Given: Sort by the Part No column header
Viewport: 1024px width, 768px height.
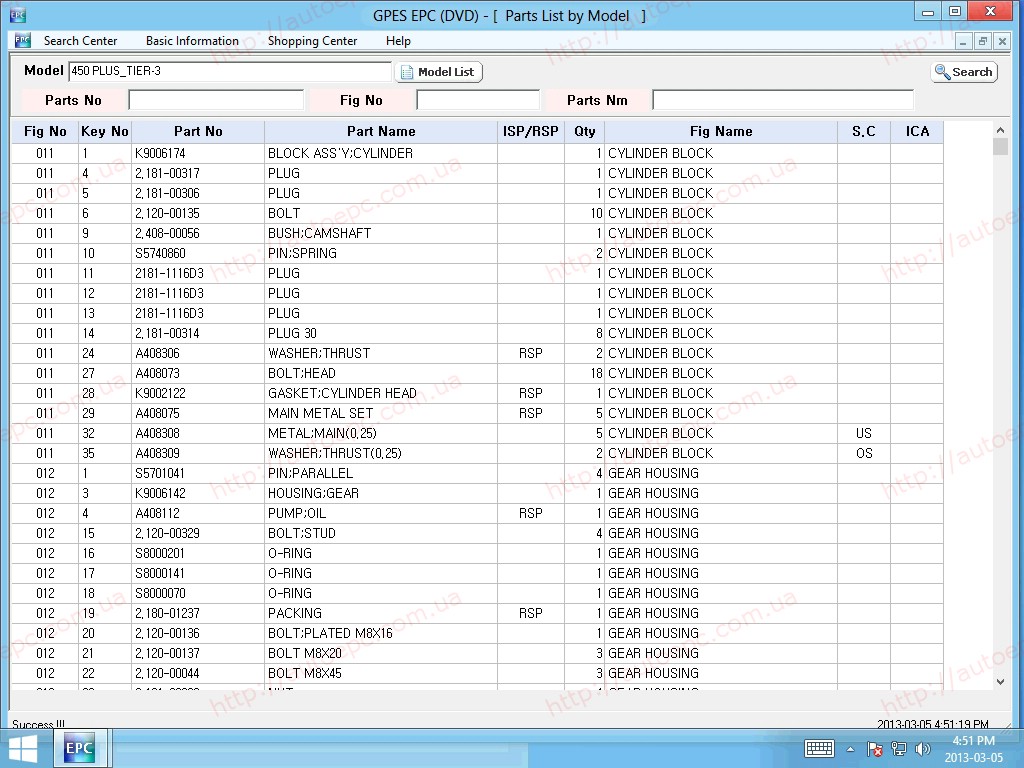Looking at the screenshot, I should tap(198, 131).
